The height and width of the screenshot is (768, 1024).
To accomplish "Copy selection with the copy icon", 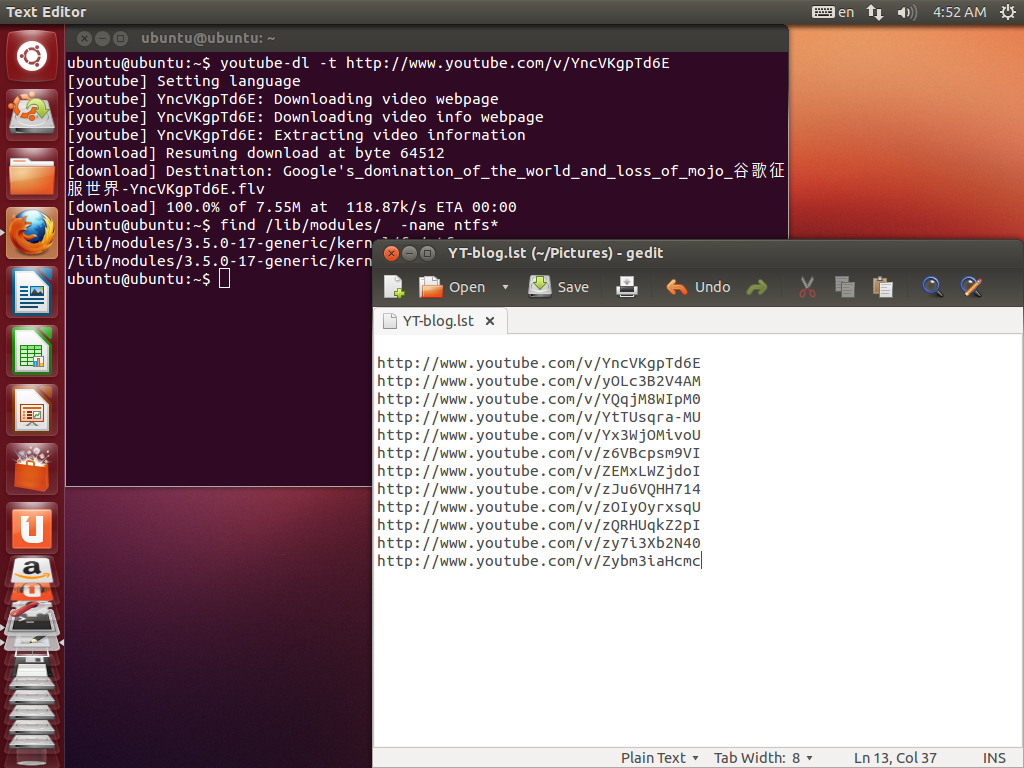I will point(844,287).
